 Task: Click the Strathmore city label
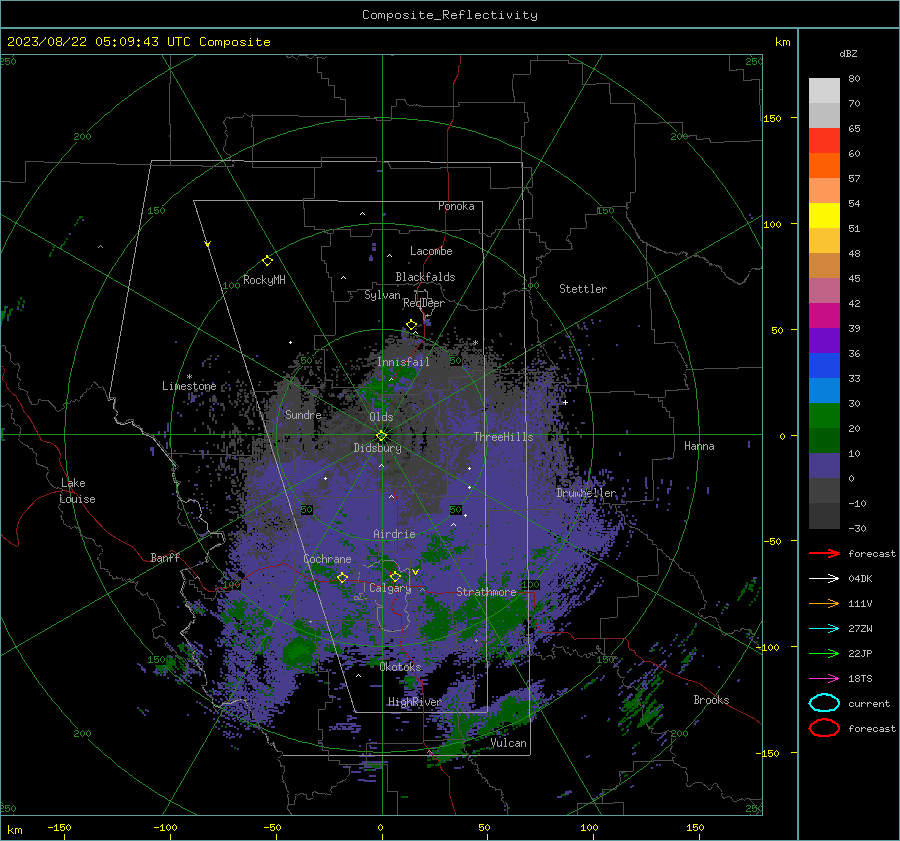(x=486, y=592)
